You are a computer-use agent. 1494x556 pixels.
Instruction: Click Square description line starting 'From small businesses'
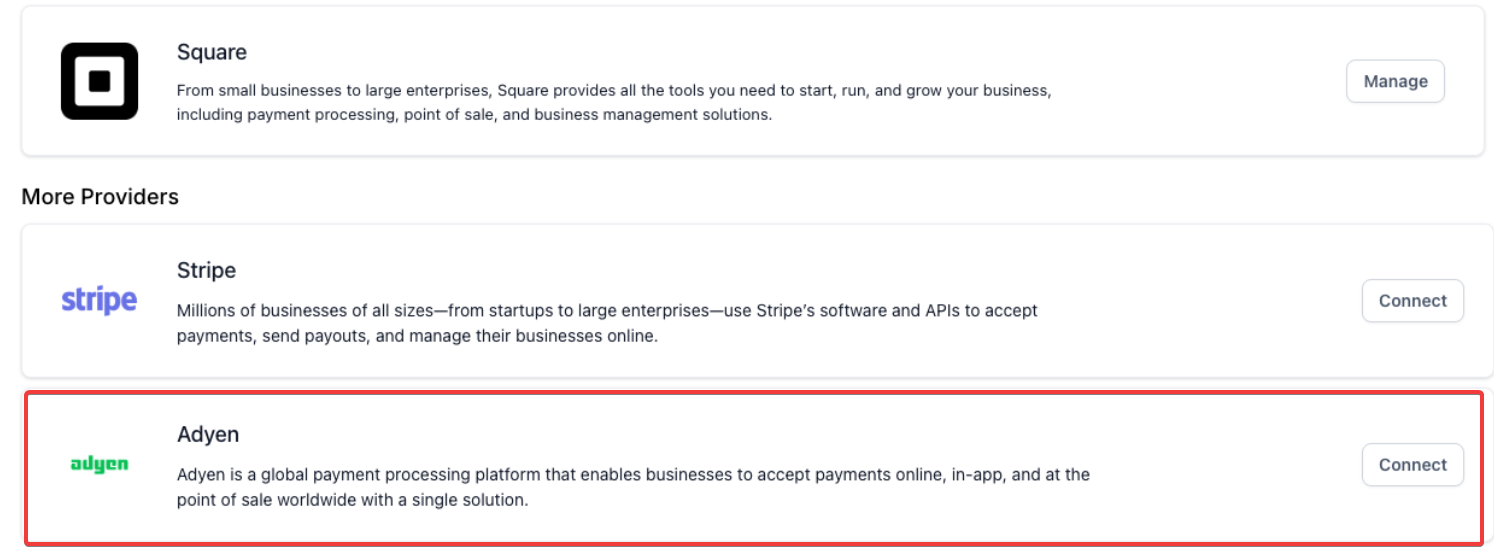pyautogui.click(x=613, y=90)
